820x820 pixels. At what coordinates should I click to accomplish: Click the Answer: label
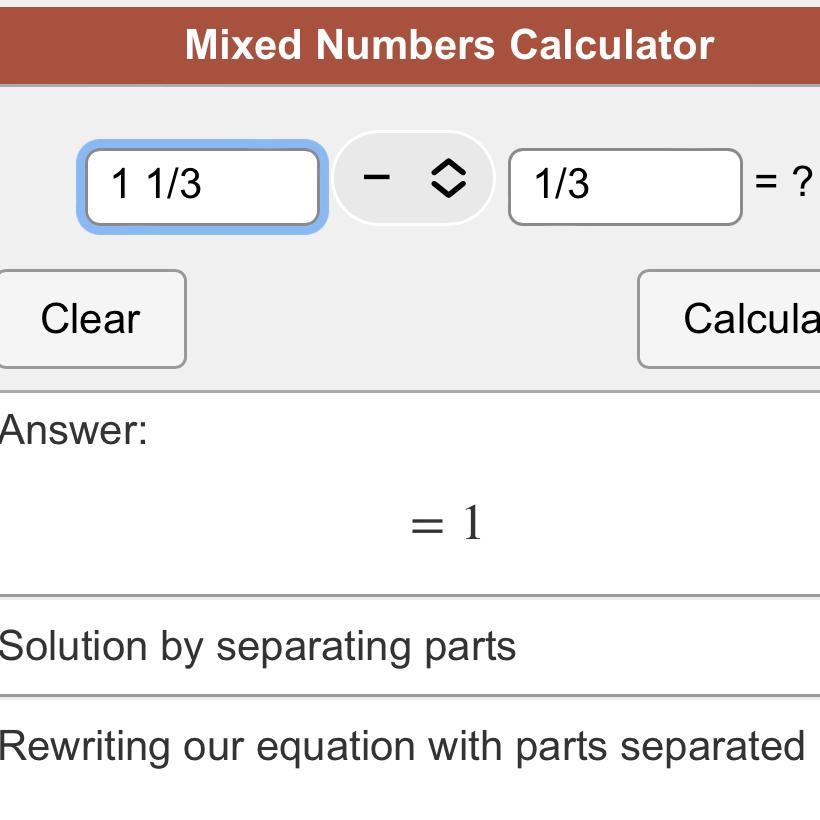(74, 430)
